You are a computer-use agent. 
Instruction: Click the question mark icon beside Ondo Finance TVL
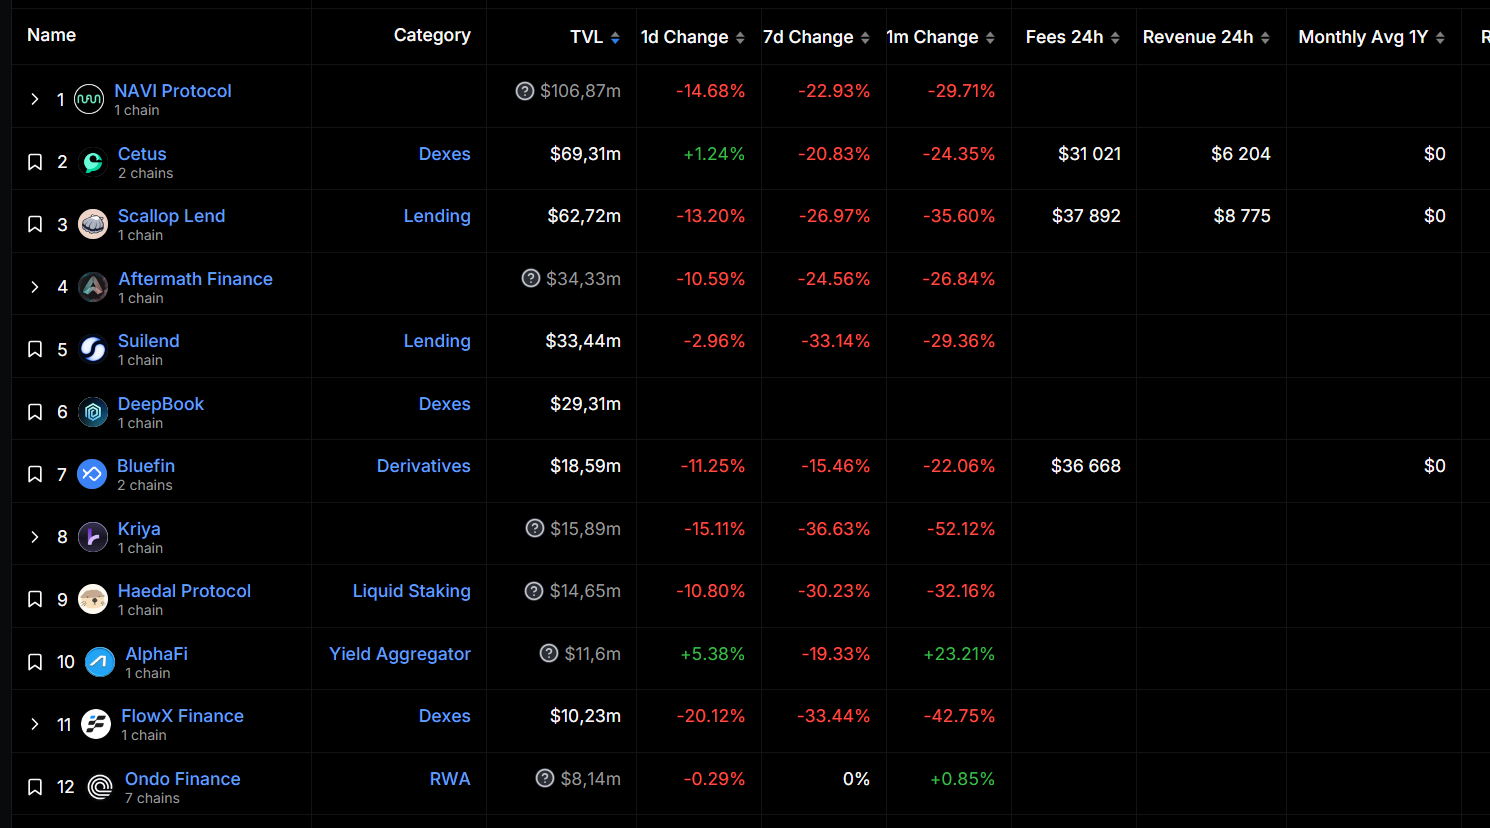(545, 778)
